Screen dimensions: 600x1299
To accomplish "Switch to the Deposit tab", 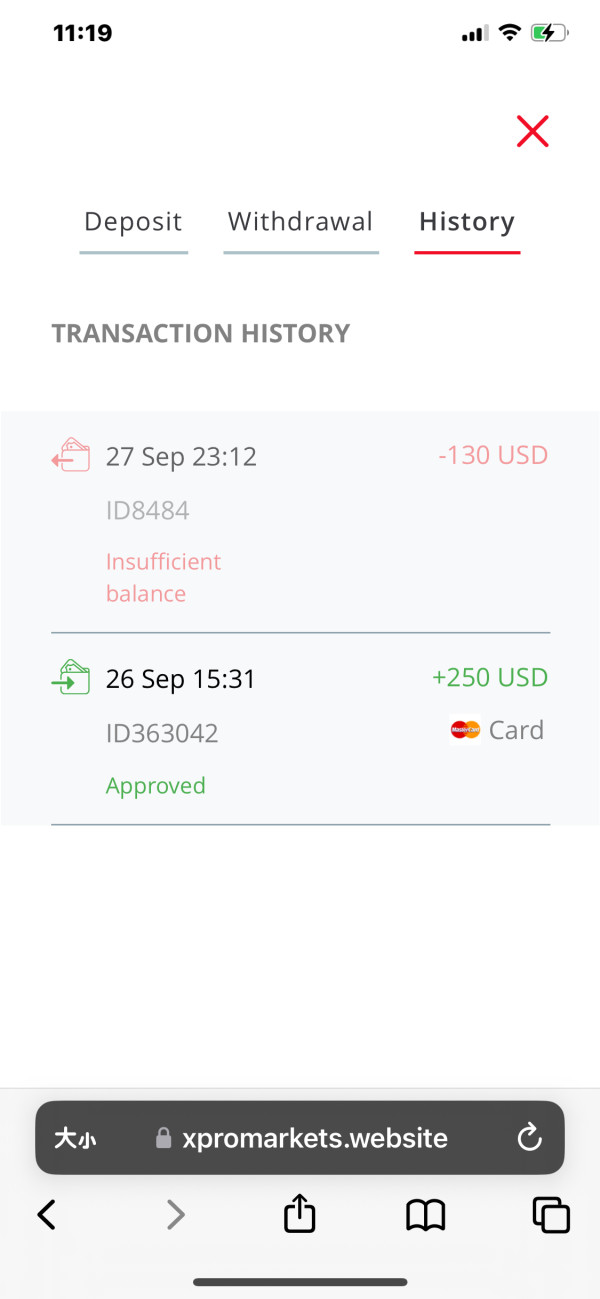I will coord(133,222).
